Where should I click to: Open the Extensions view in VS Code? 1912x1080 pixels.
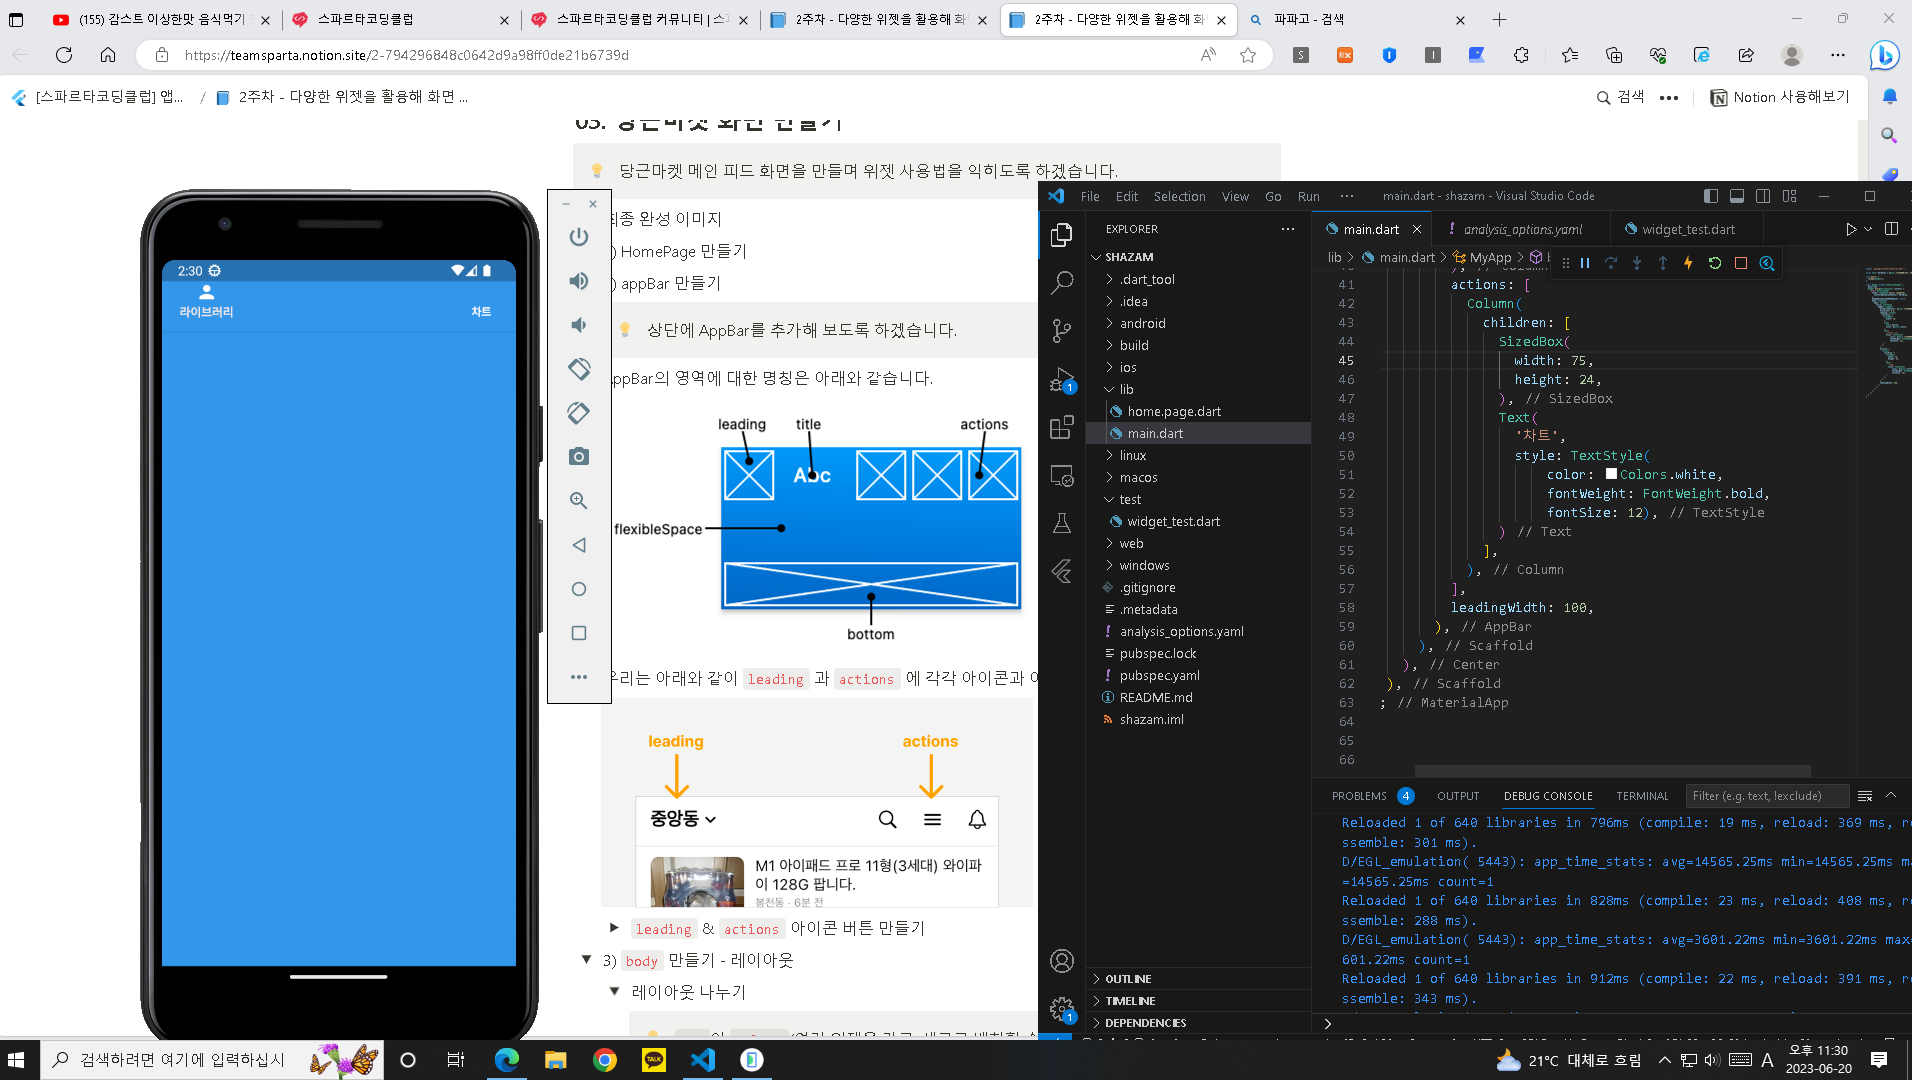pyautogui.click(x=1062, y=427)
